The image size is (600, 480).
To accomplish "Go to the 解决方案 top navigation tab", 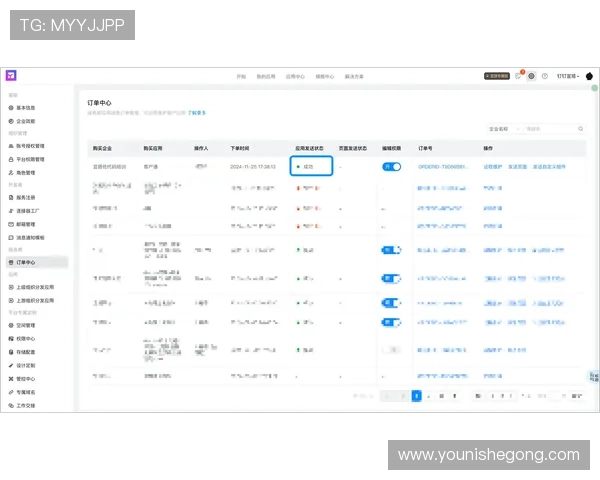I will (354, 77).
